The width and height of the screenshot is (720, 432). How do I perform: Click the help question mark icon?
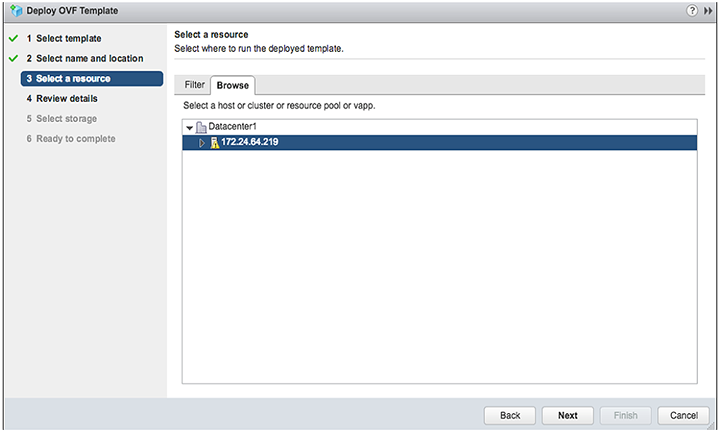(692, 11)
